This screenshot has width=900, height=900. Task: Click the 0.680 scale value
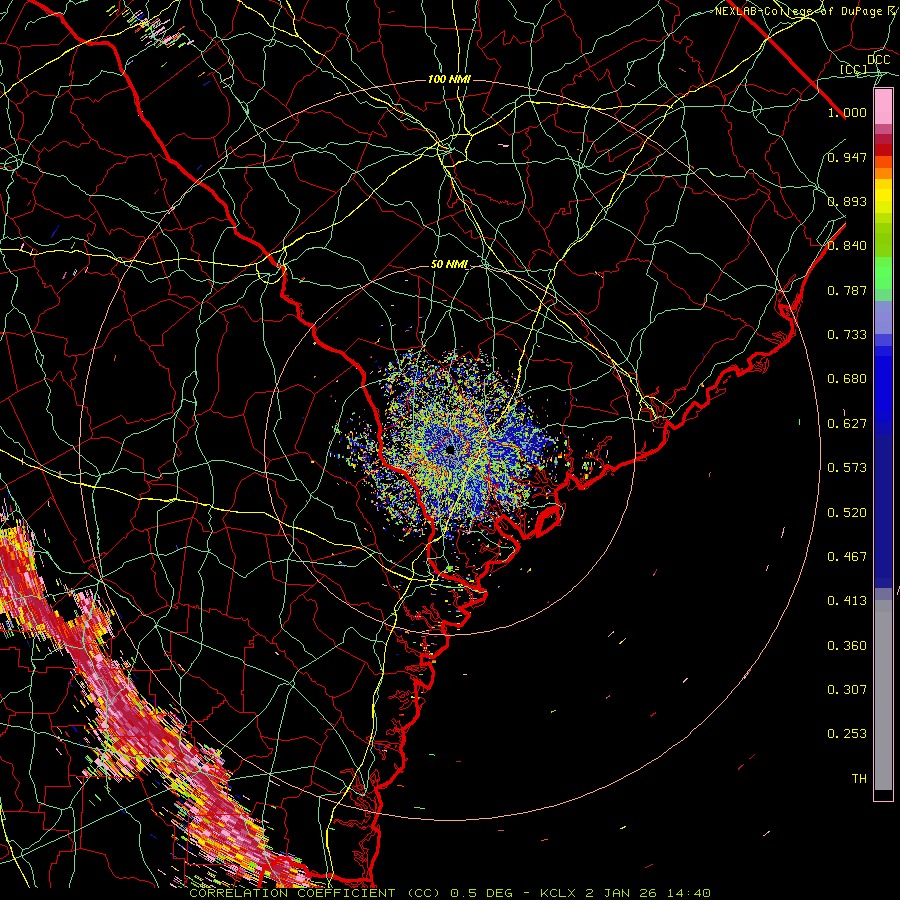pos(847,379)
